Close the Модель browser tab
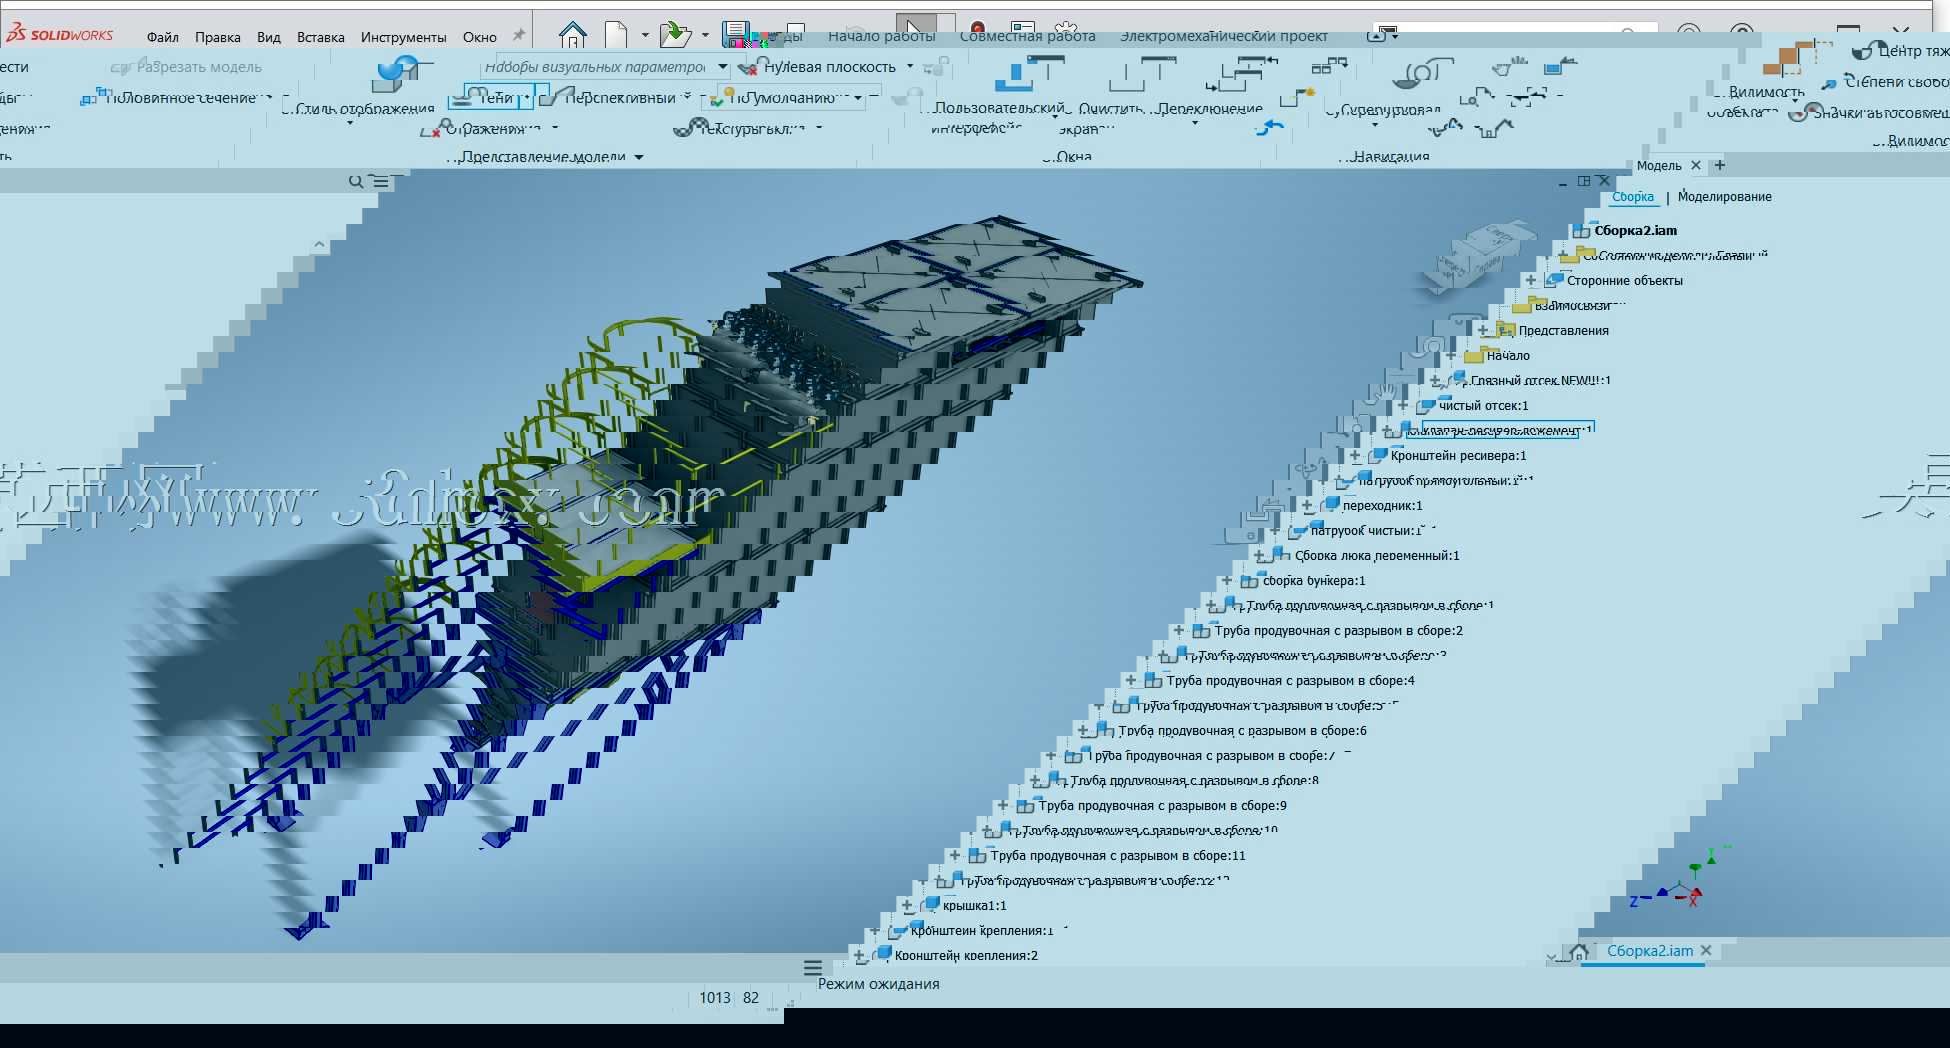The width and height of the screenshot is (1950, 1048). pos(1695,165)
